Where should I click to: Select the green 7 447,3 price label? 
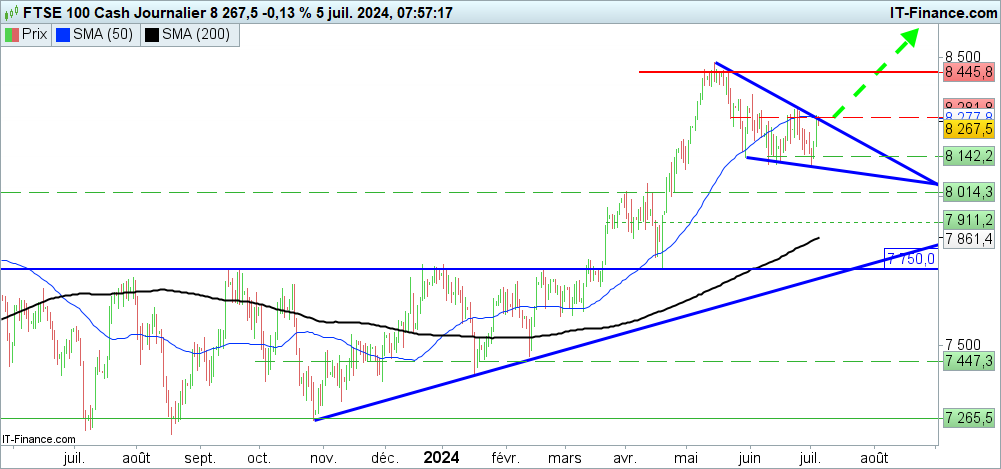(968, 361)
